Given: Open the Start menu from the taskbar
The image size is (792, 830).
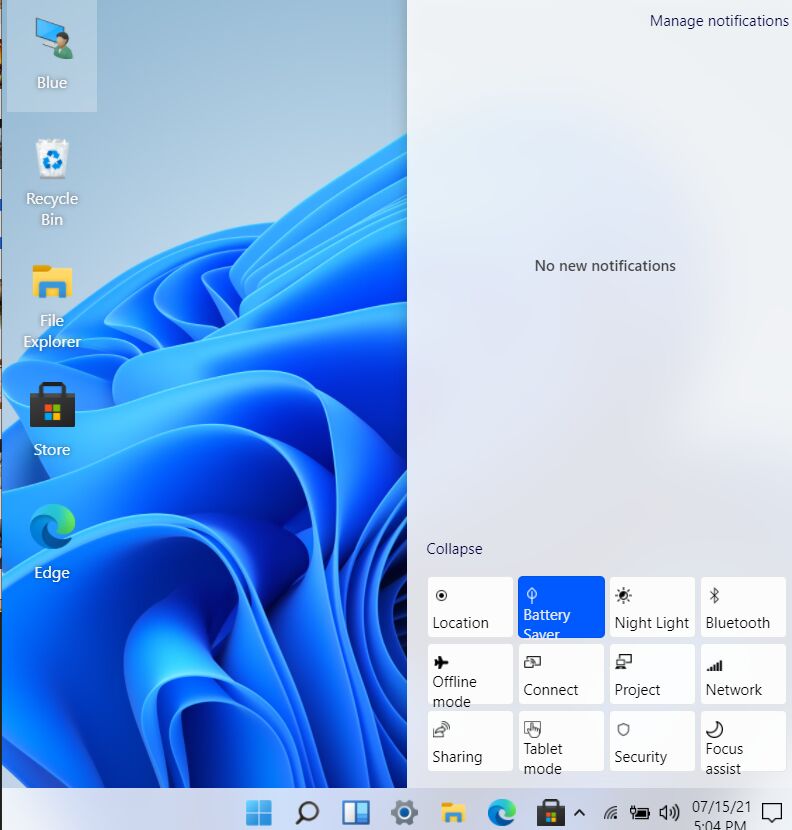Looking at the screenshot, I should (259, 811).
